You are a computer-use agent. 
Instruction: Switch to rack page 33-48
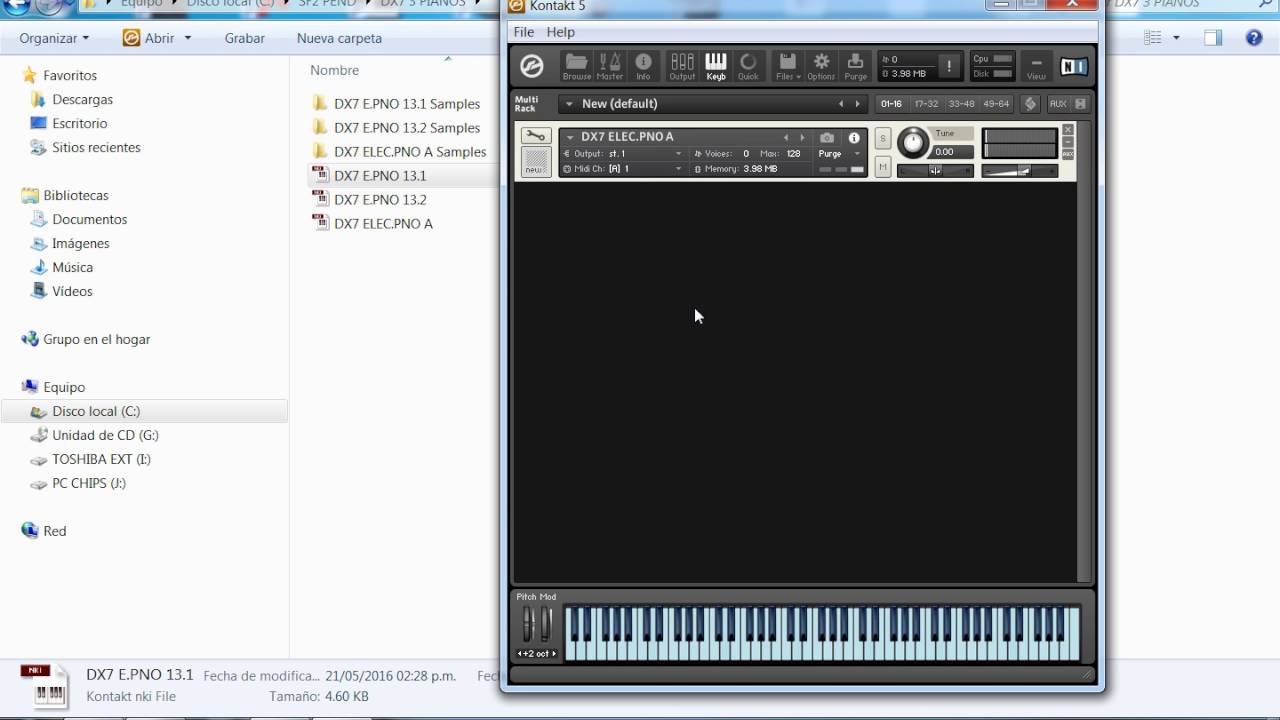[x=962, y=104]
